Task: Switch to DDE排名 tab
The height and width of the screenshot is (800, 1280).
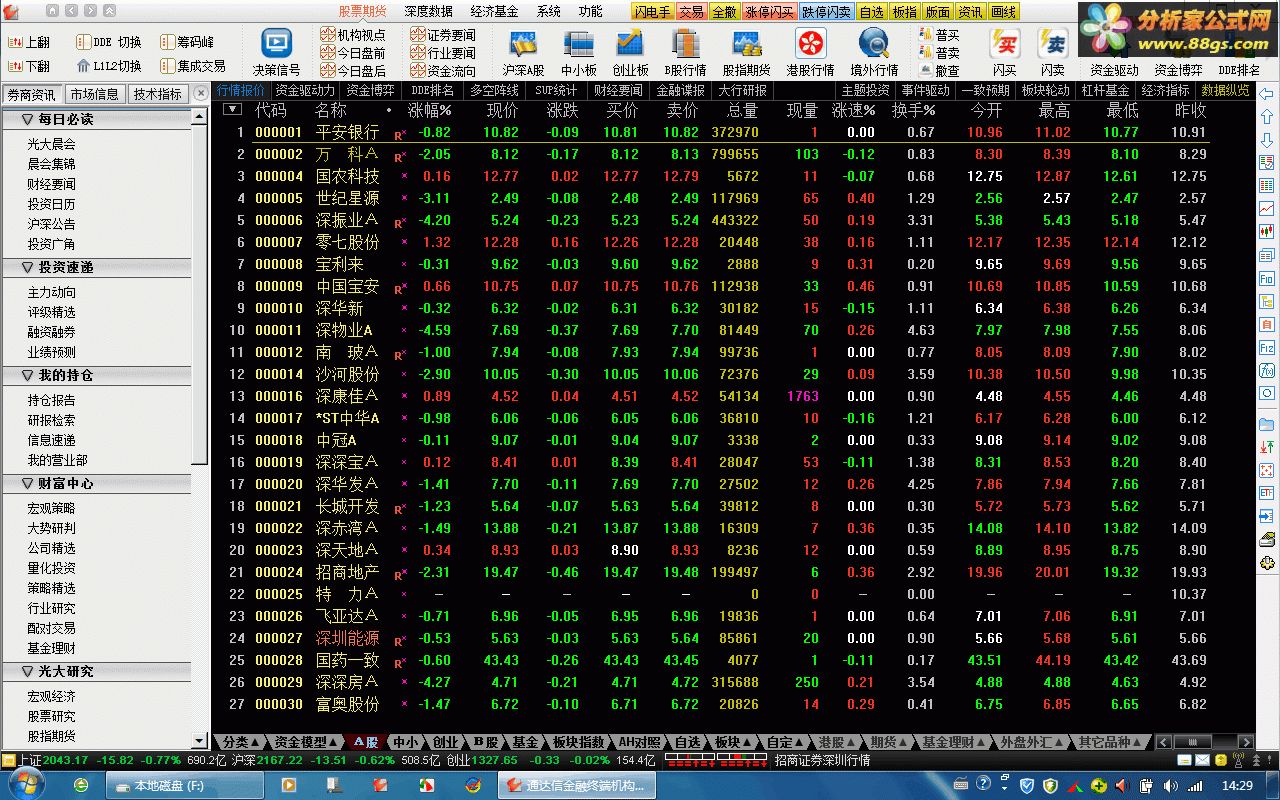Action: (x=431, y=90)
